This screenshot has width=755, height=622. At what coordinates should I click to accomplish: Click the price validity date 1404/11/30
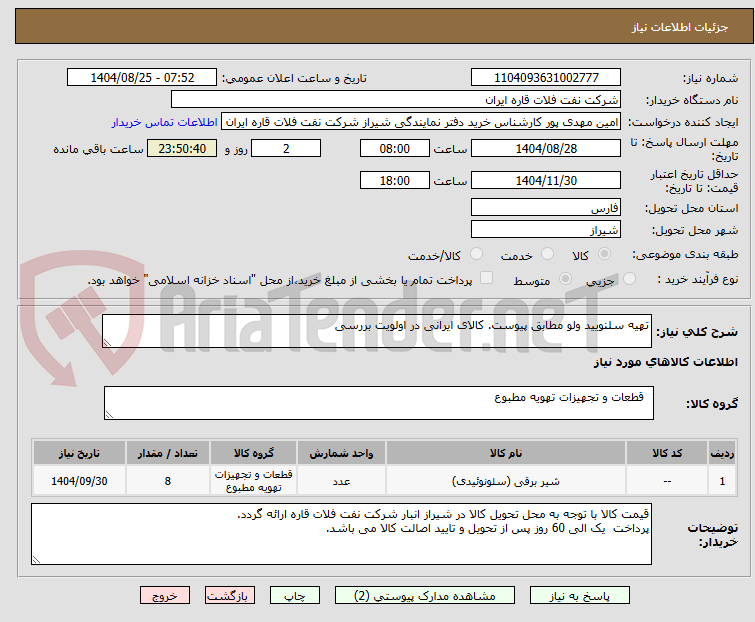[x=546, y=181]
